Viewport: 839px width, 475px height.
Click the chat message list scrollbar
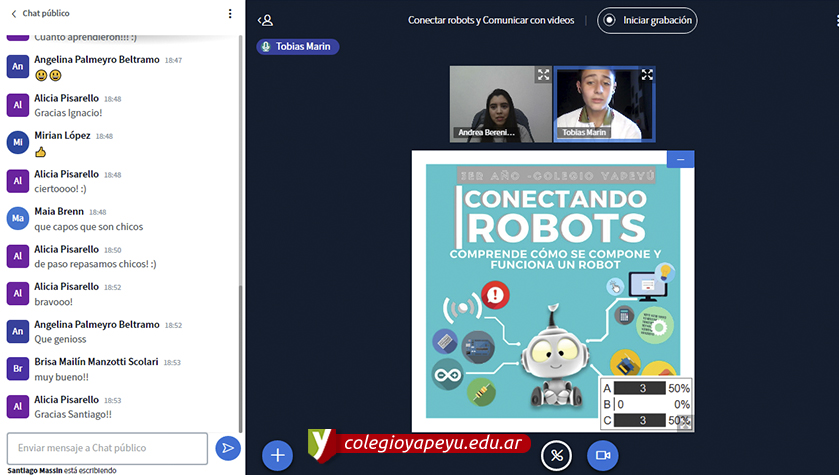240,350
